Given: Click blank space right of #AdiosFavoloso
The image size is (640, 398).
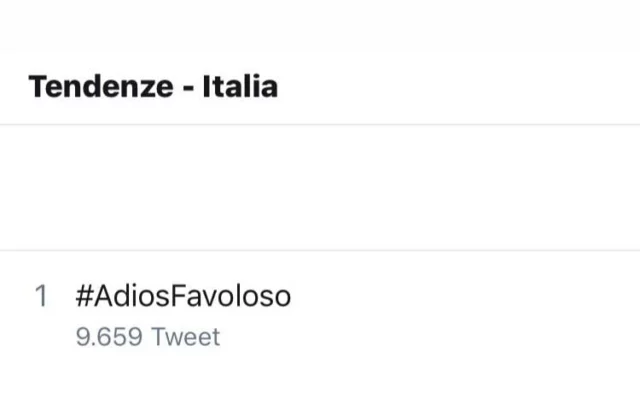Looking at the screenshot, I should [x=465, y=296].
